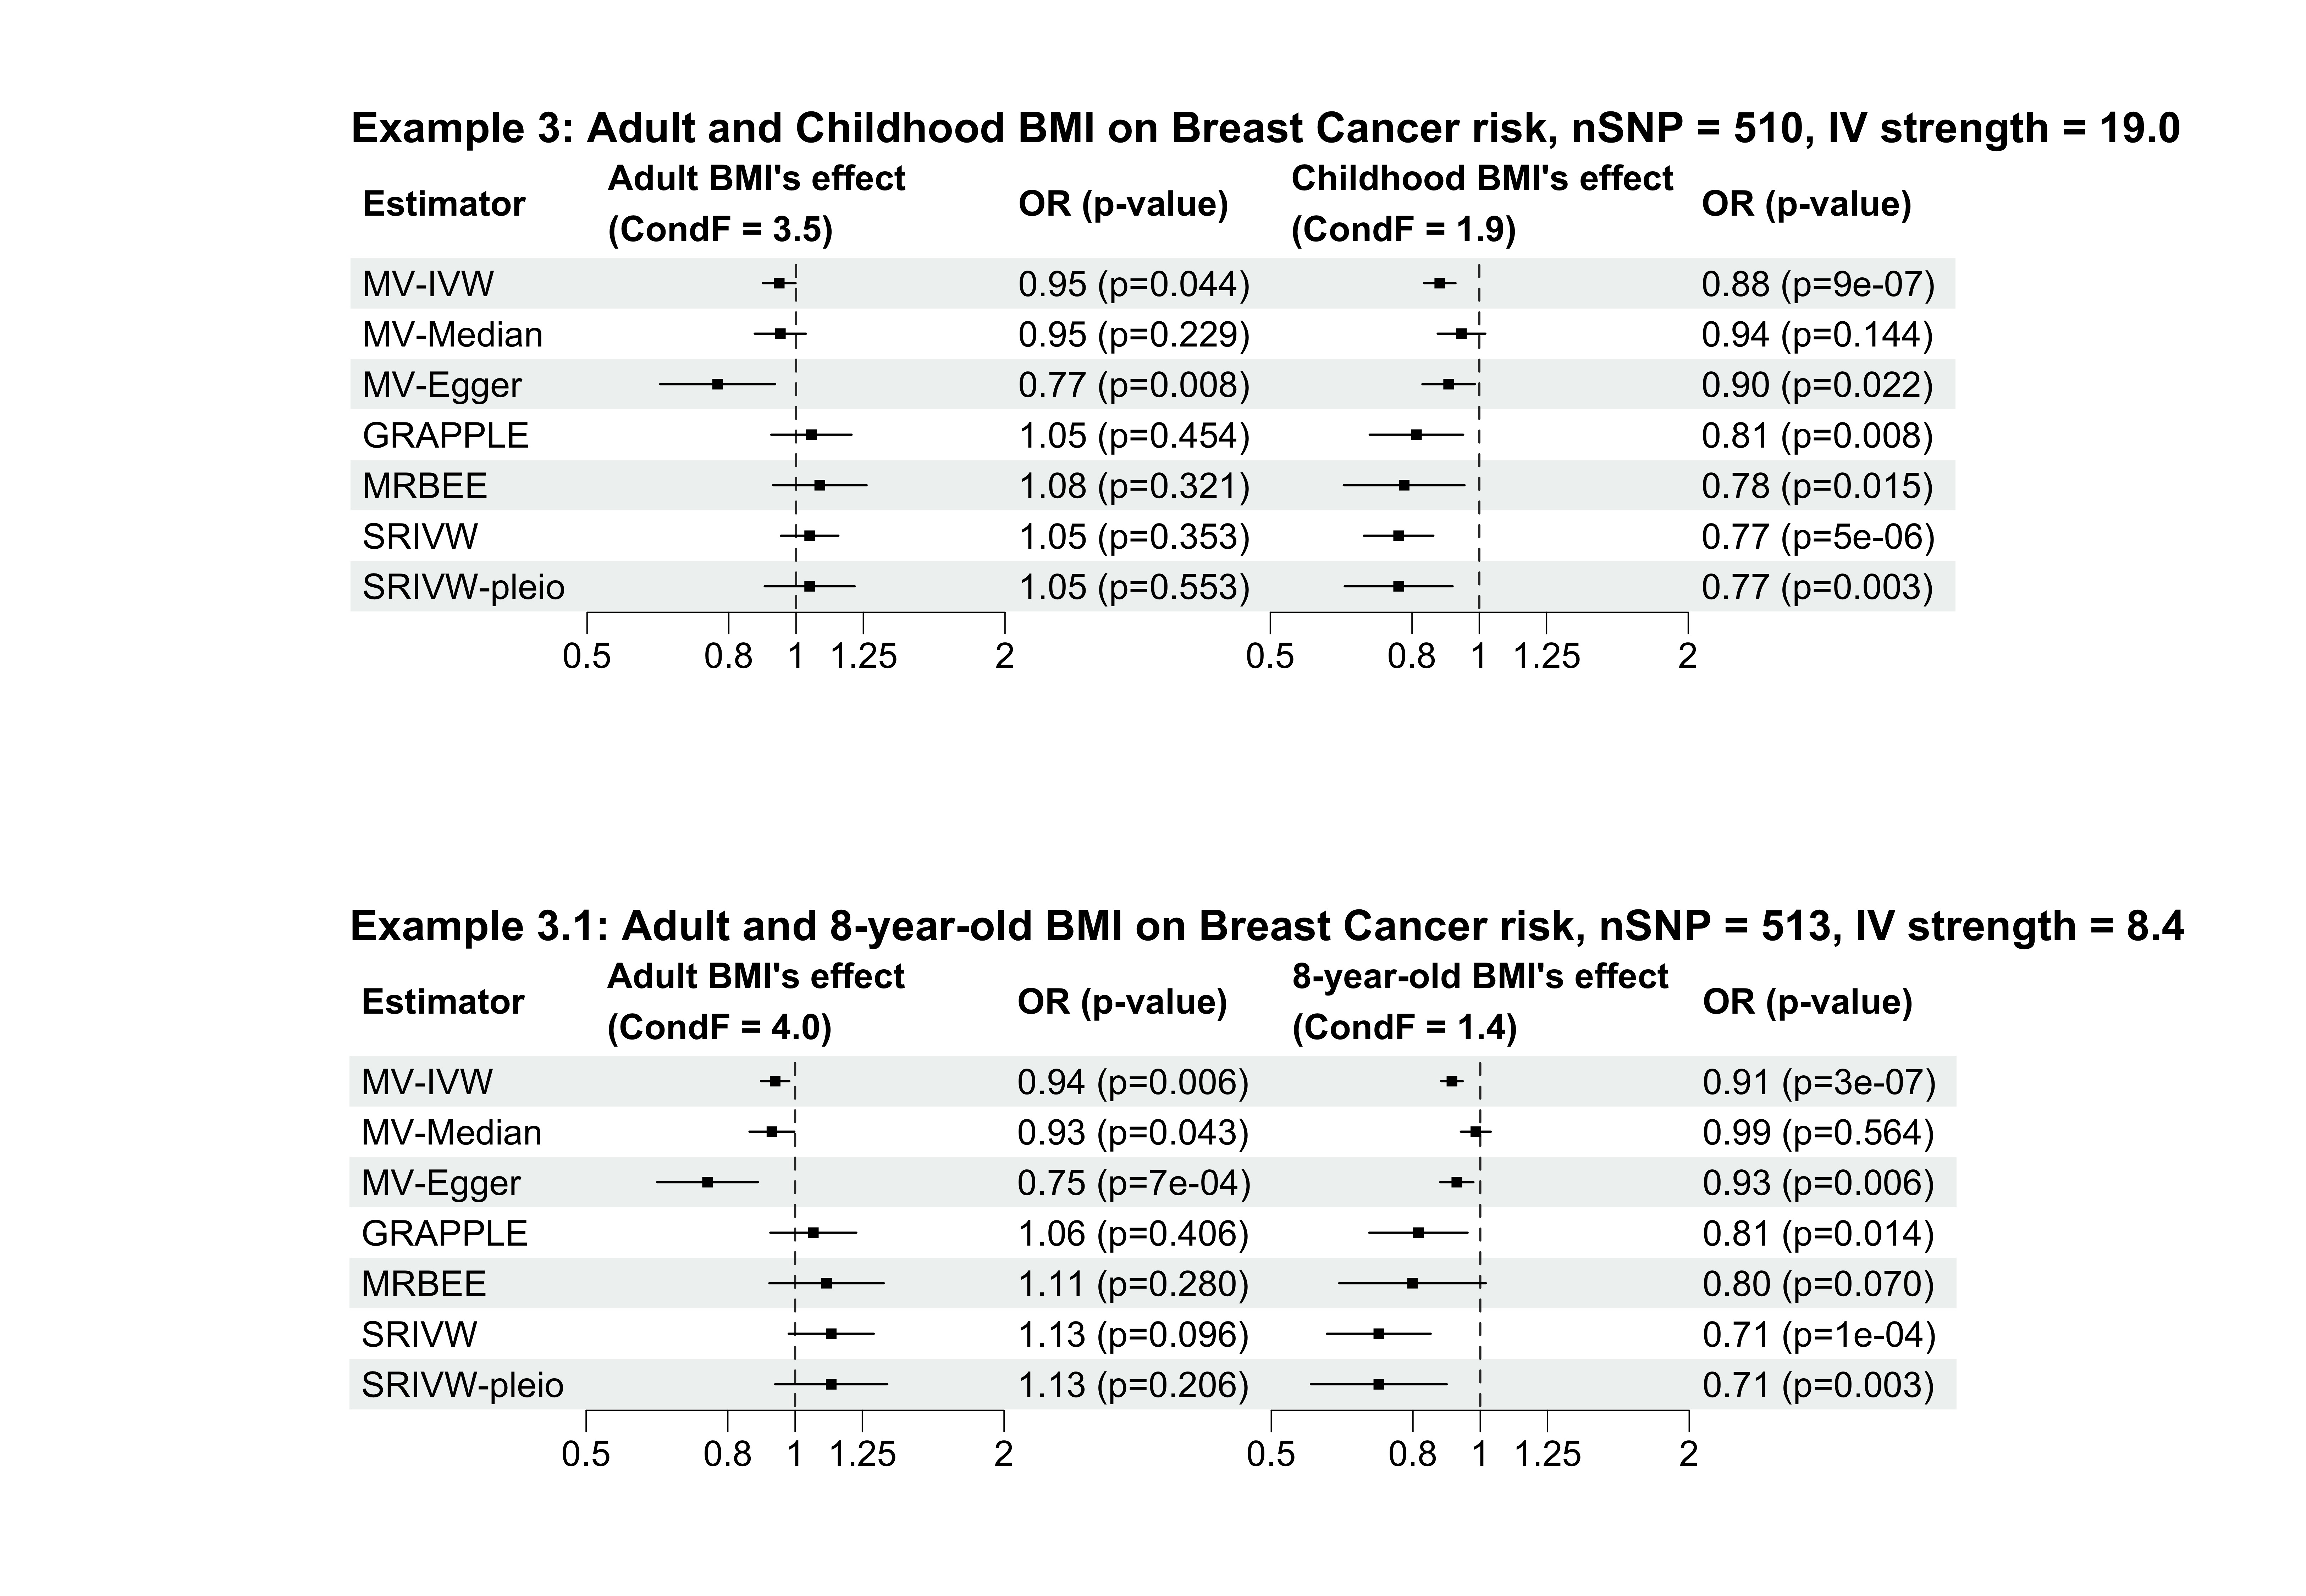Click the value 0.99 (p=0.564)
Viewport: 2306px width, 1596px height.
[1818, 1133]
